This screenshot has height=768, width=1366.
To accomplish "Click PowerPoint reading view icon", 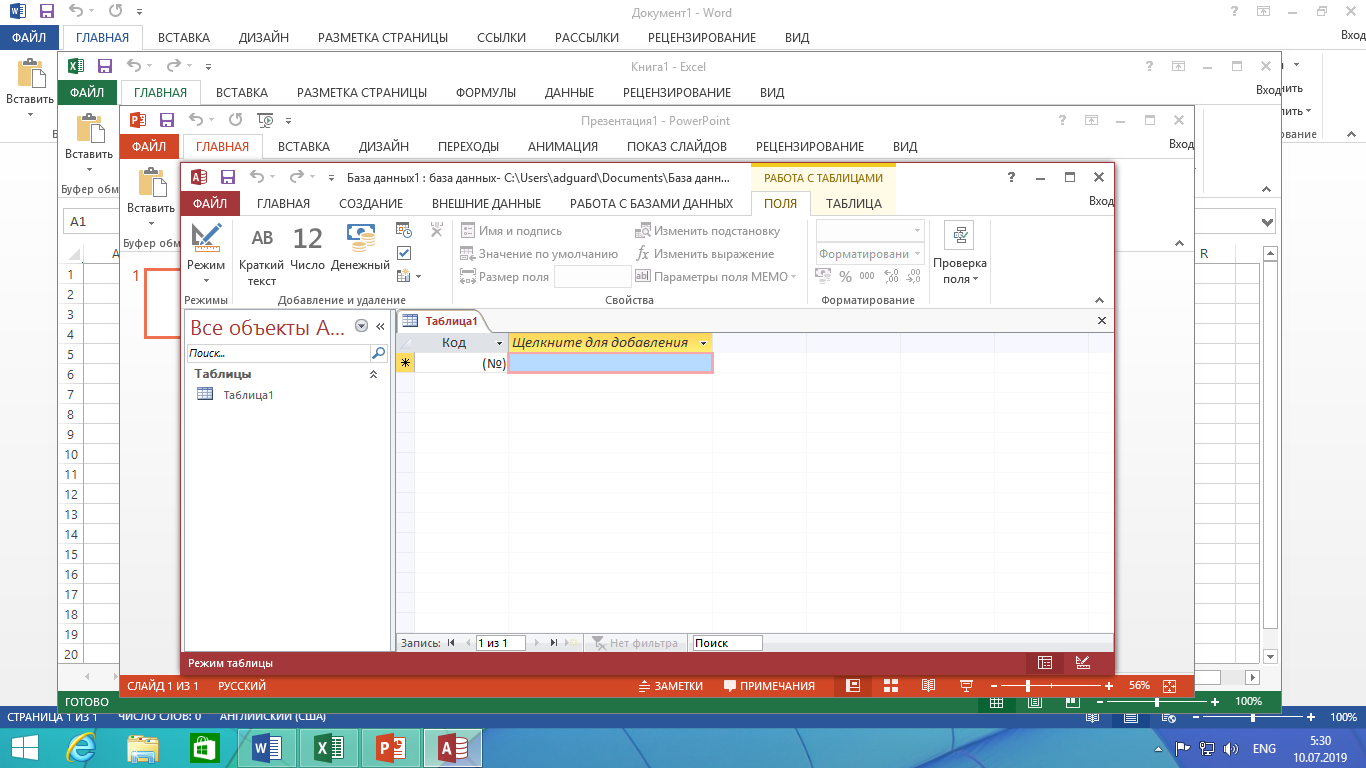I will [928, 686].
